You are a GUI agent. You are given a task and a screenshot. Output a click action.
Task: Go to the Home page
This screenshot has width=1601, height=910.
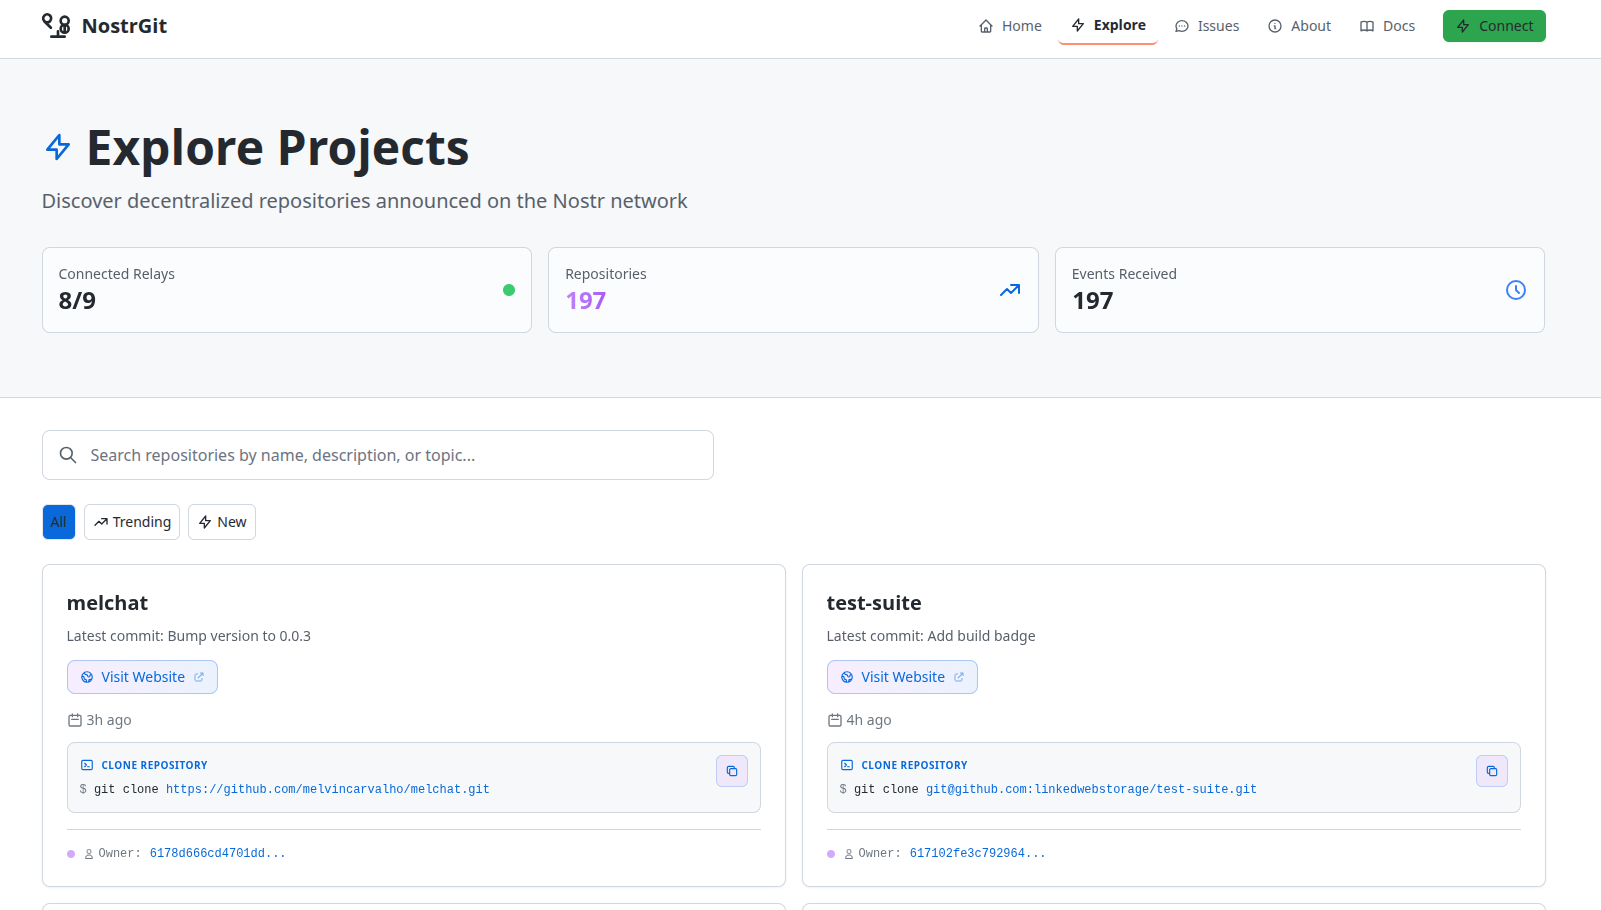click(1010, 26)
